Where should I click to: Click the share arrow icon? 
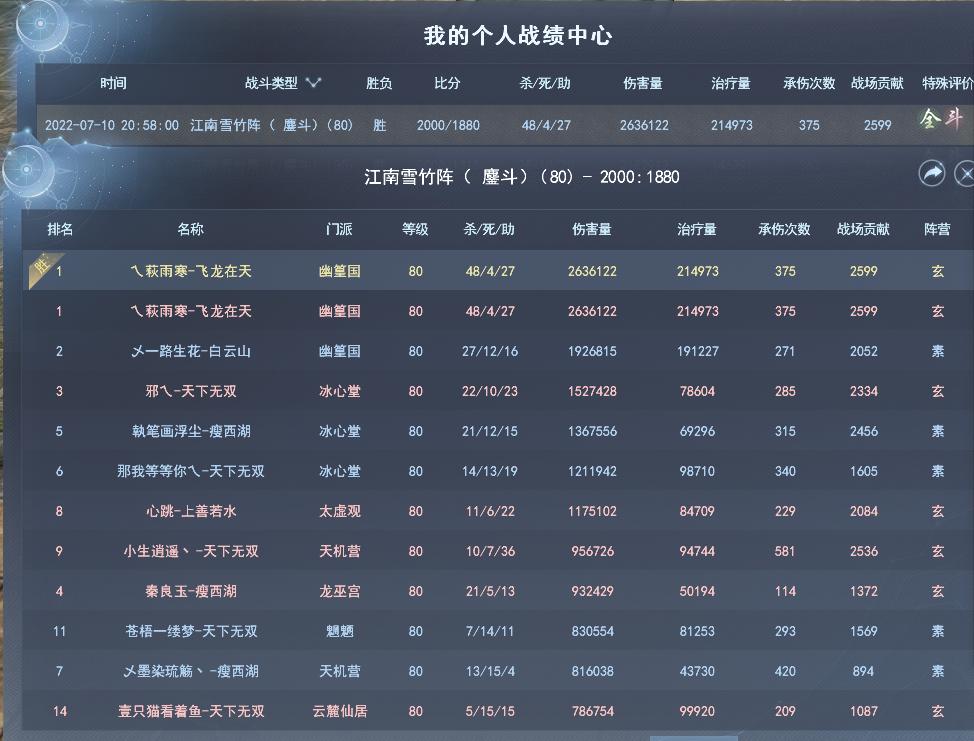(932, 173)
